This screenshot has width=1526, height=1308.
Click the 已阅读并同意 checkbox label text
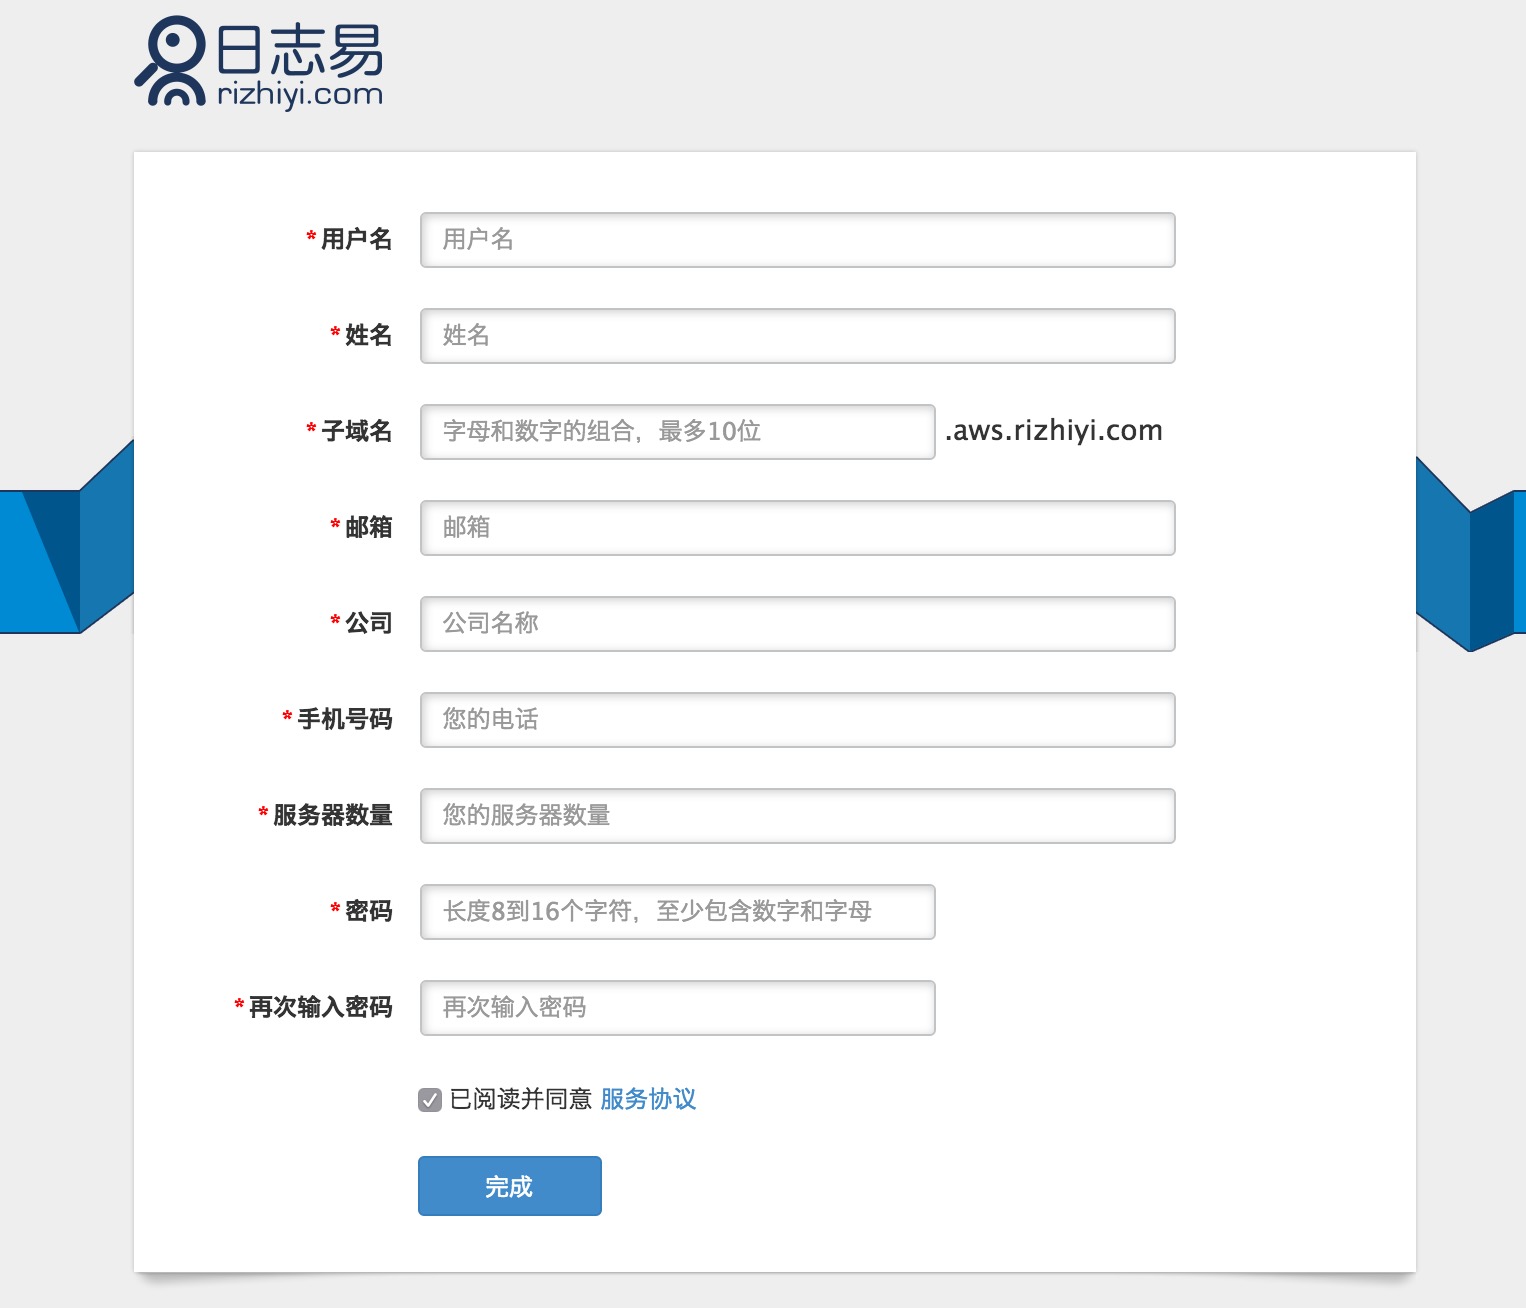(520, 1099)
